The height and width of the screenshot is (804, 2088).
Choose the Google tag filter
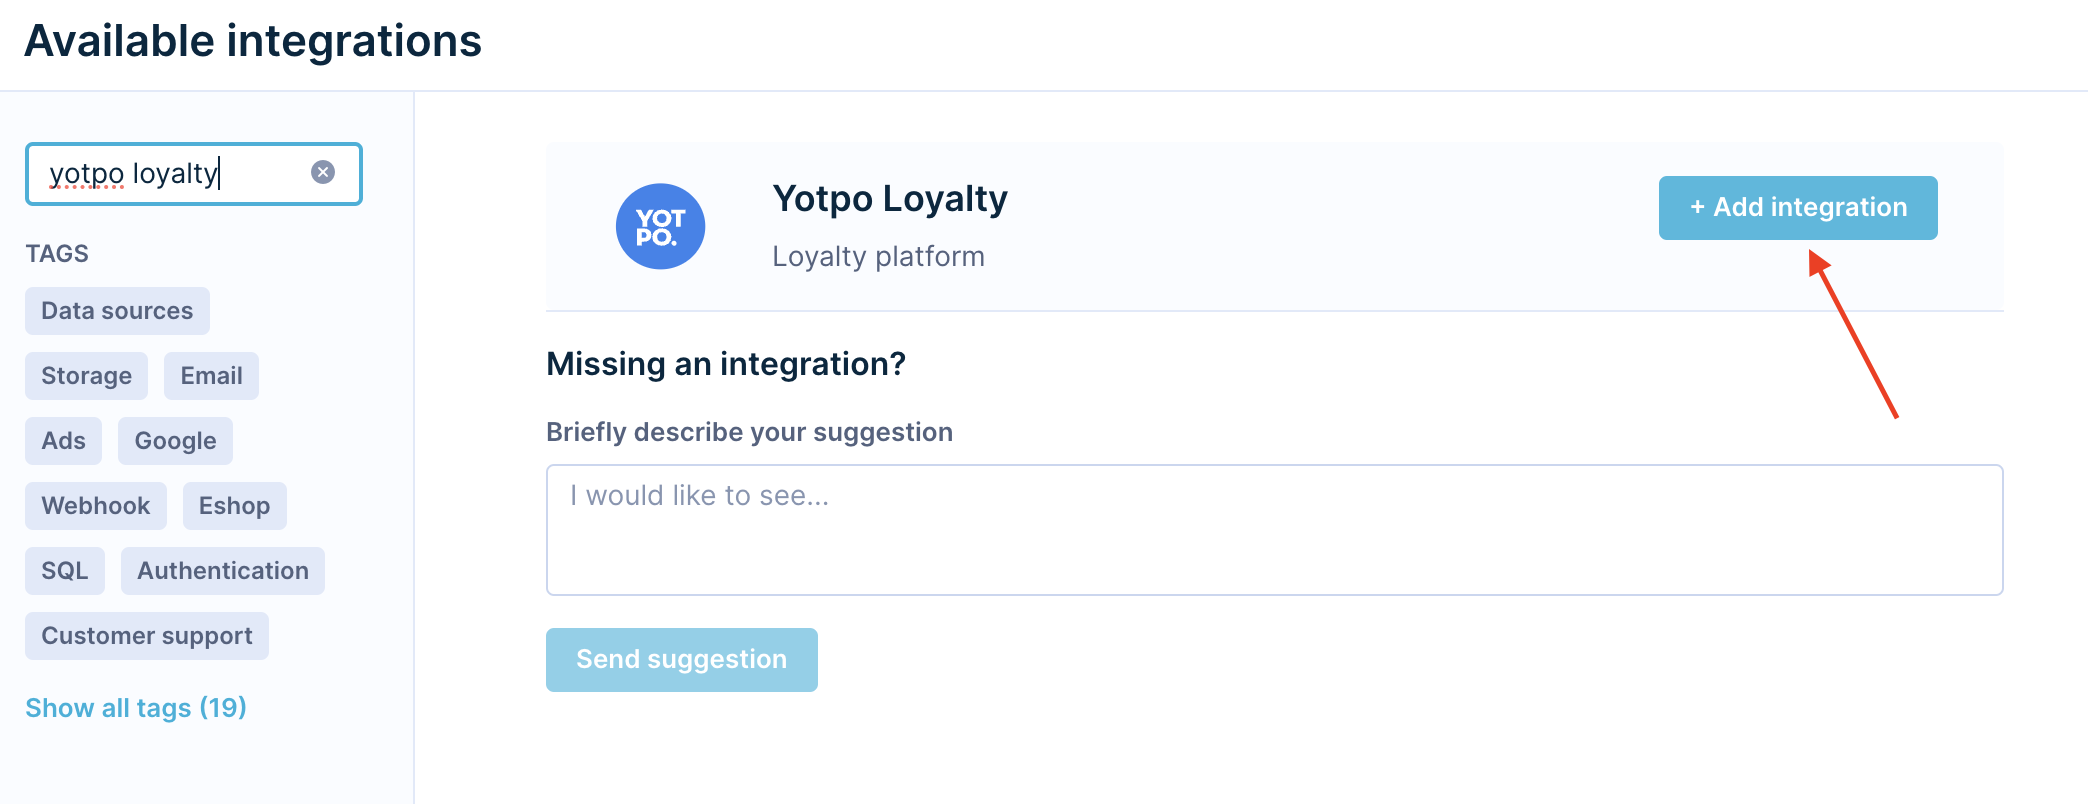[x=175, y=441]
